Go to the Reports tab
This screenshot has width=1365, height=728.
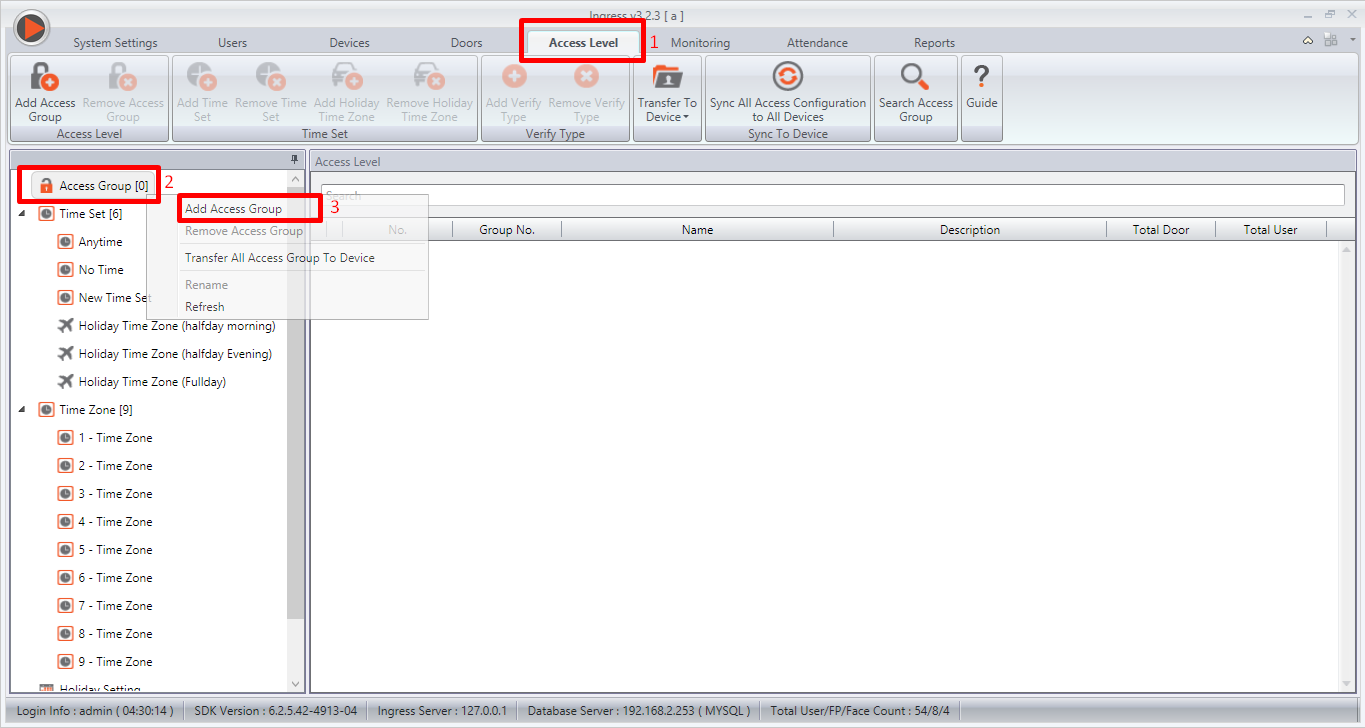point(934,43)
